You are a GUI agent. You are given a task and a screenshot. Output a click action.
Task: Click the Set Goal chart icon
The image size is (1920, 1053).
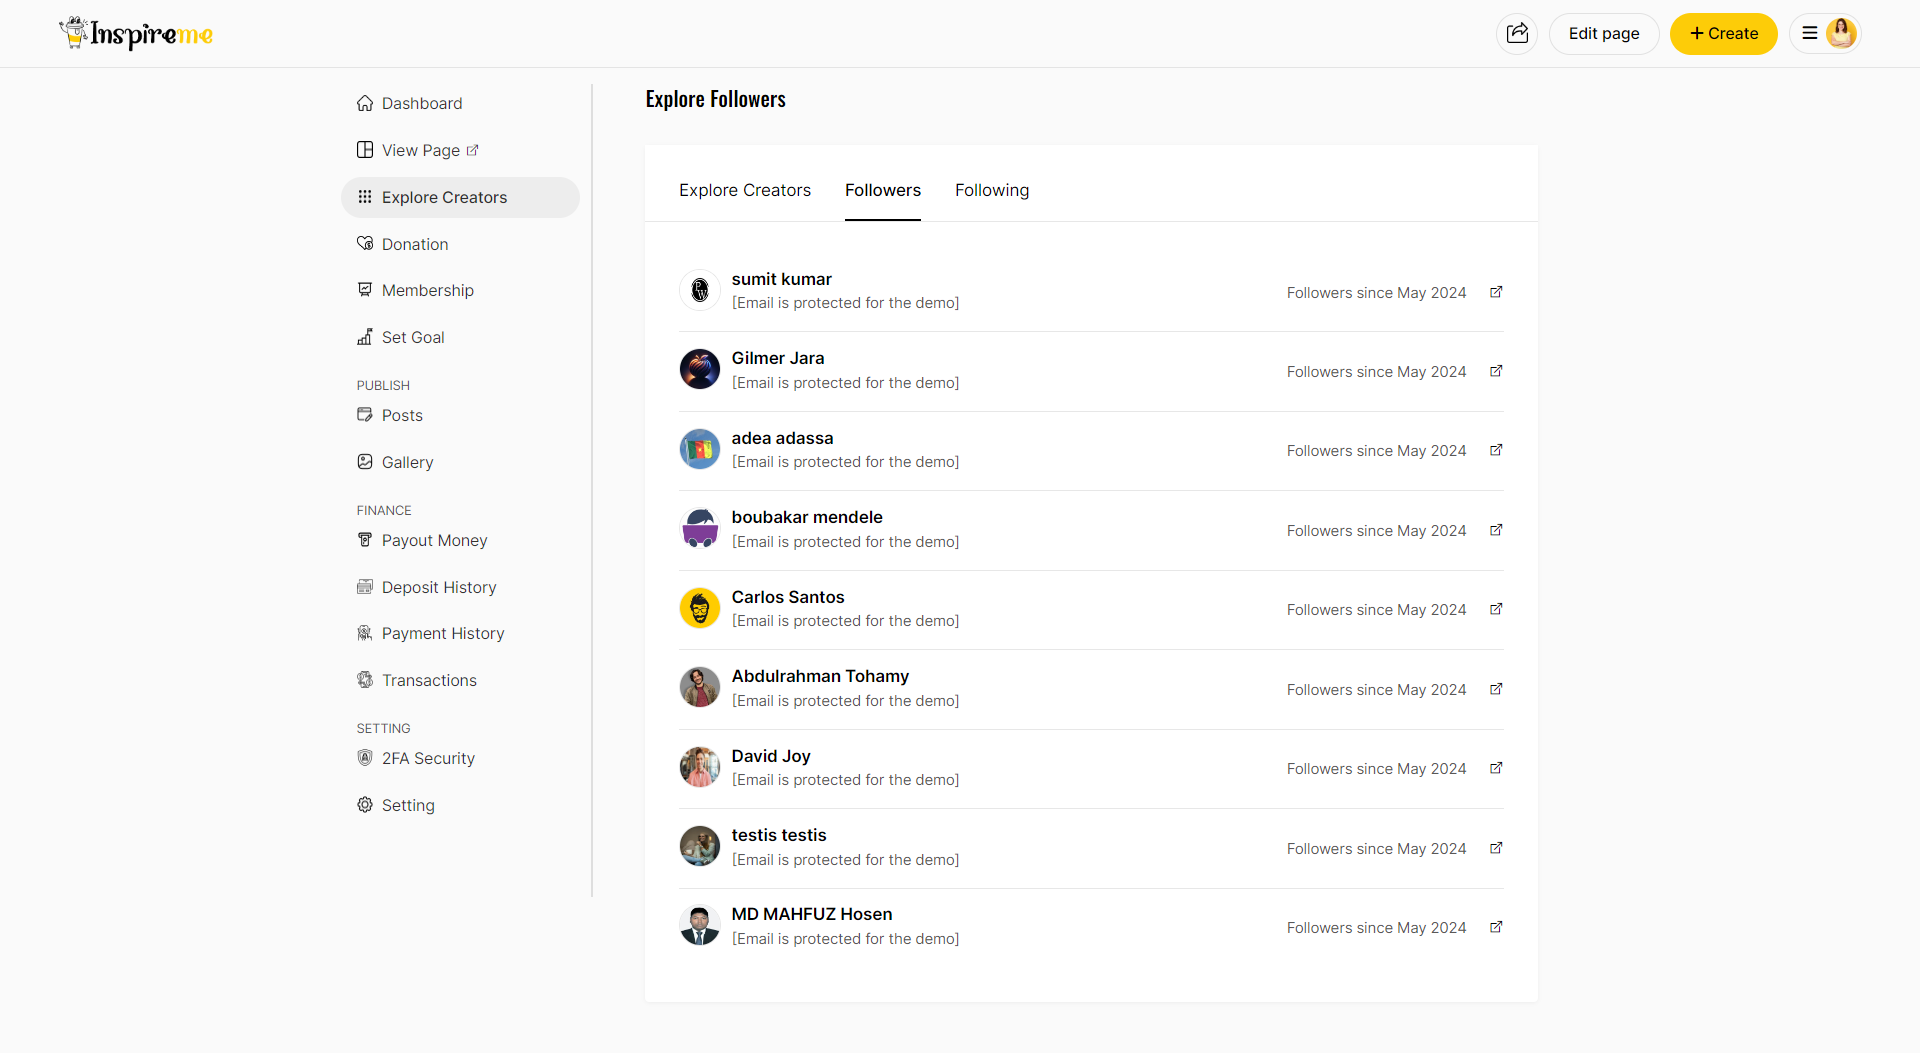click(x=365, y=337)
